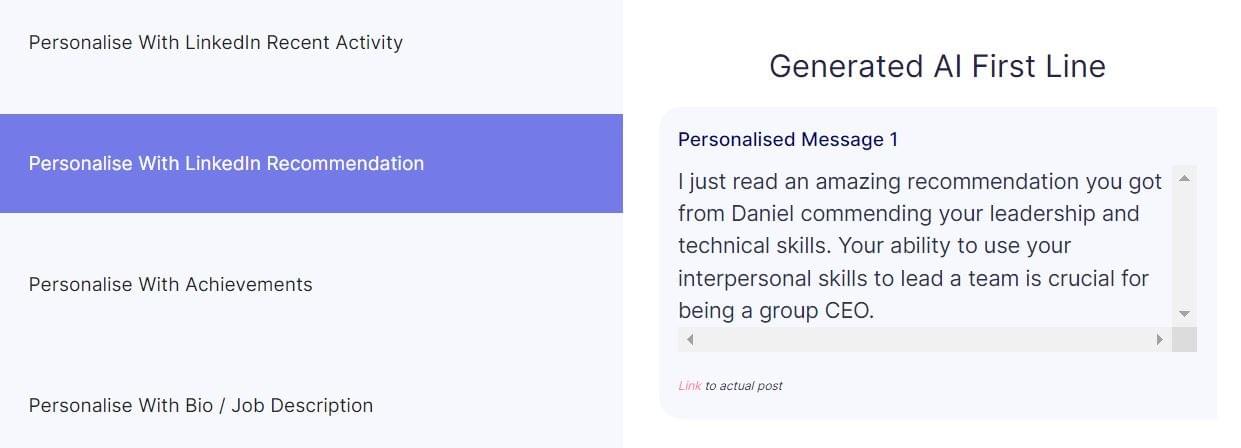Screen dimensions: 1241x448
Task: Open the pink Link to actual post
Action: (x=689, y=386)
